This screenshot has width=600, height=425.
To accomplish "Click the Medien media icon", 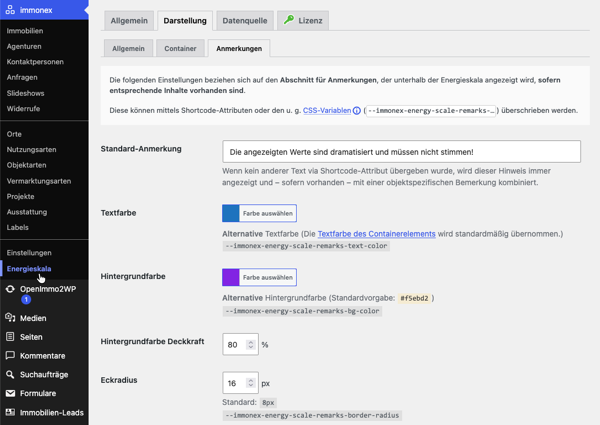I will click(x=10, y=318).
